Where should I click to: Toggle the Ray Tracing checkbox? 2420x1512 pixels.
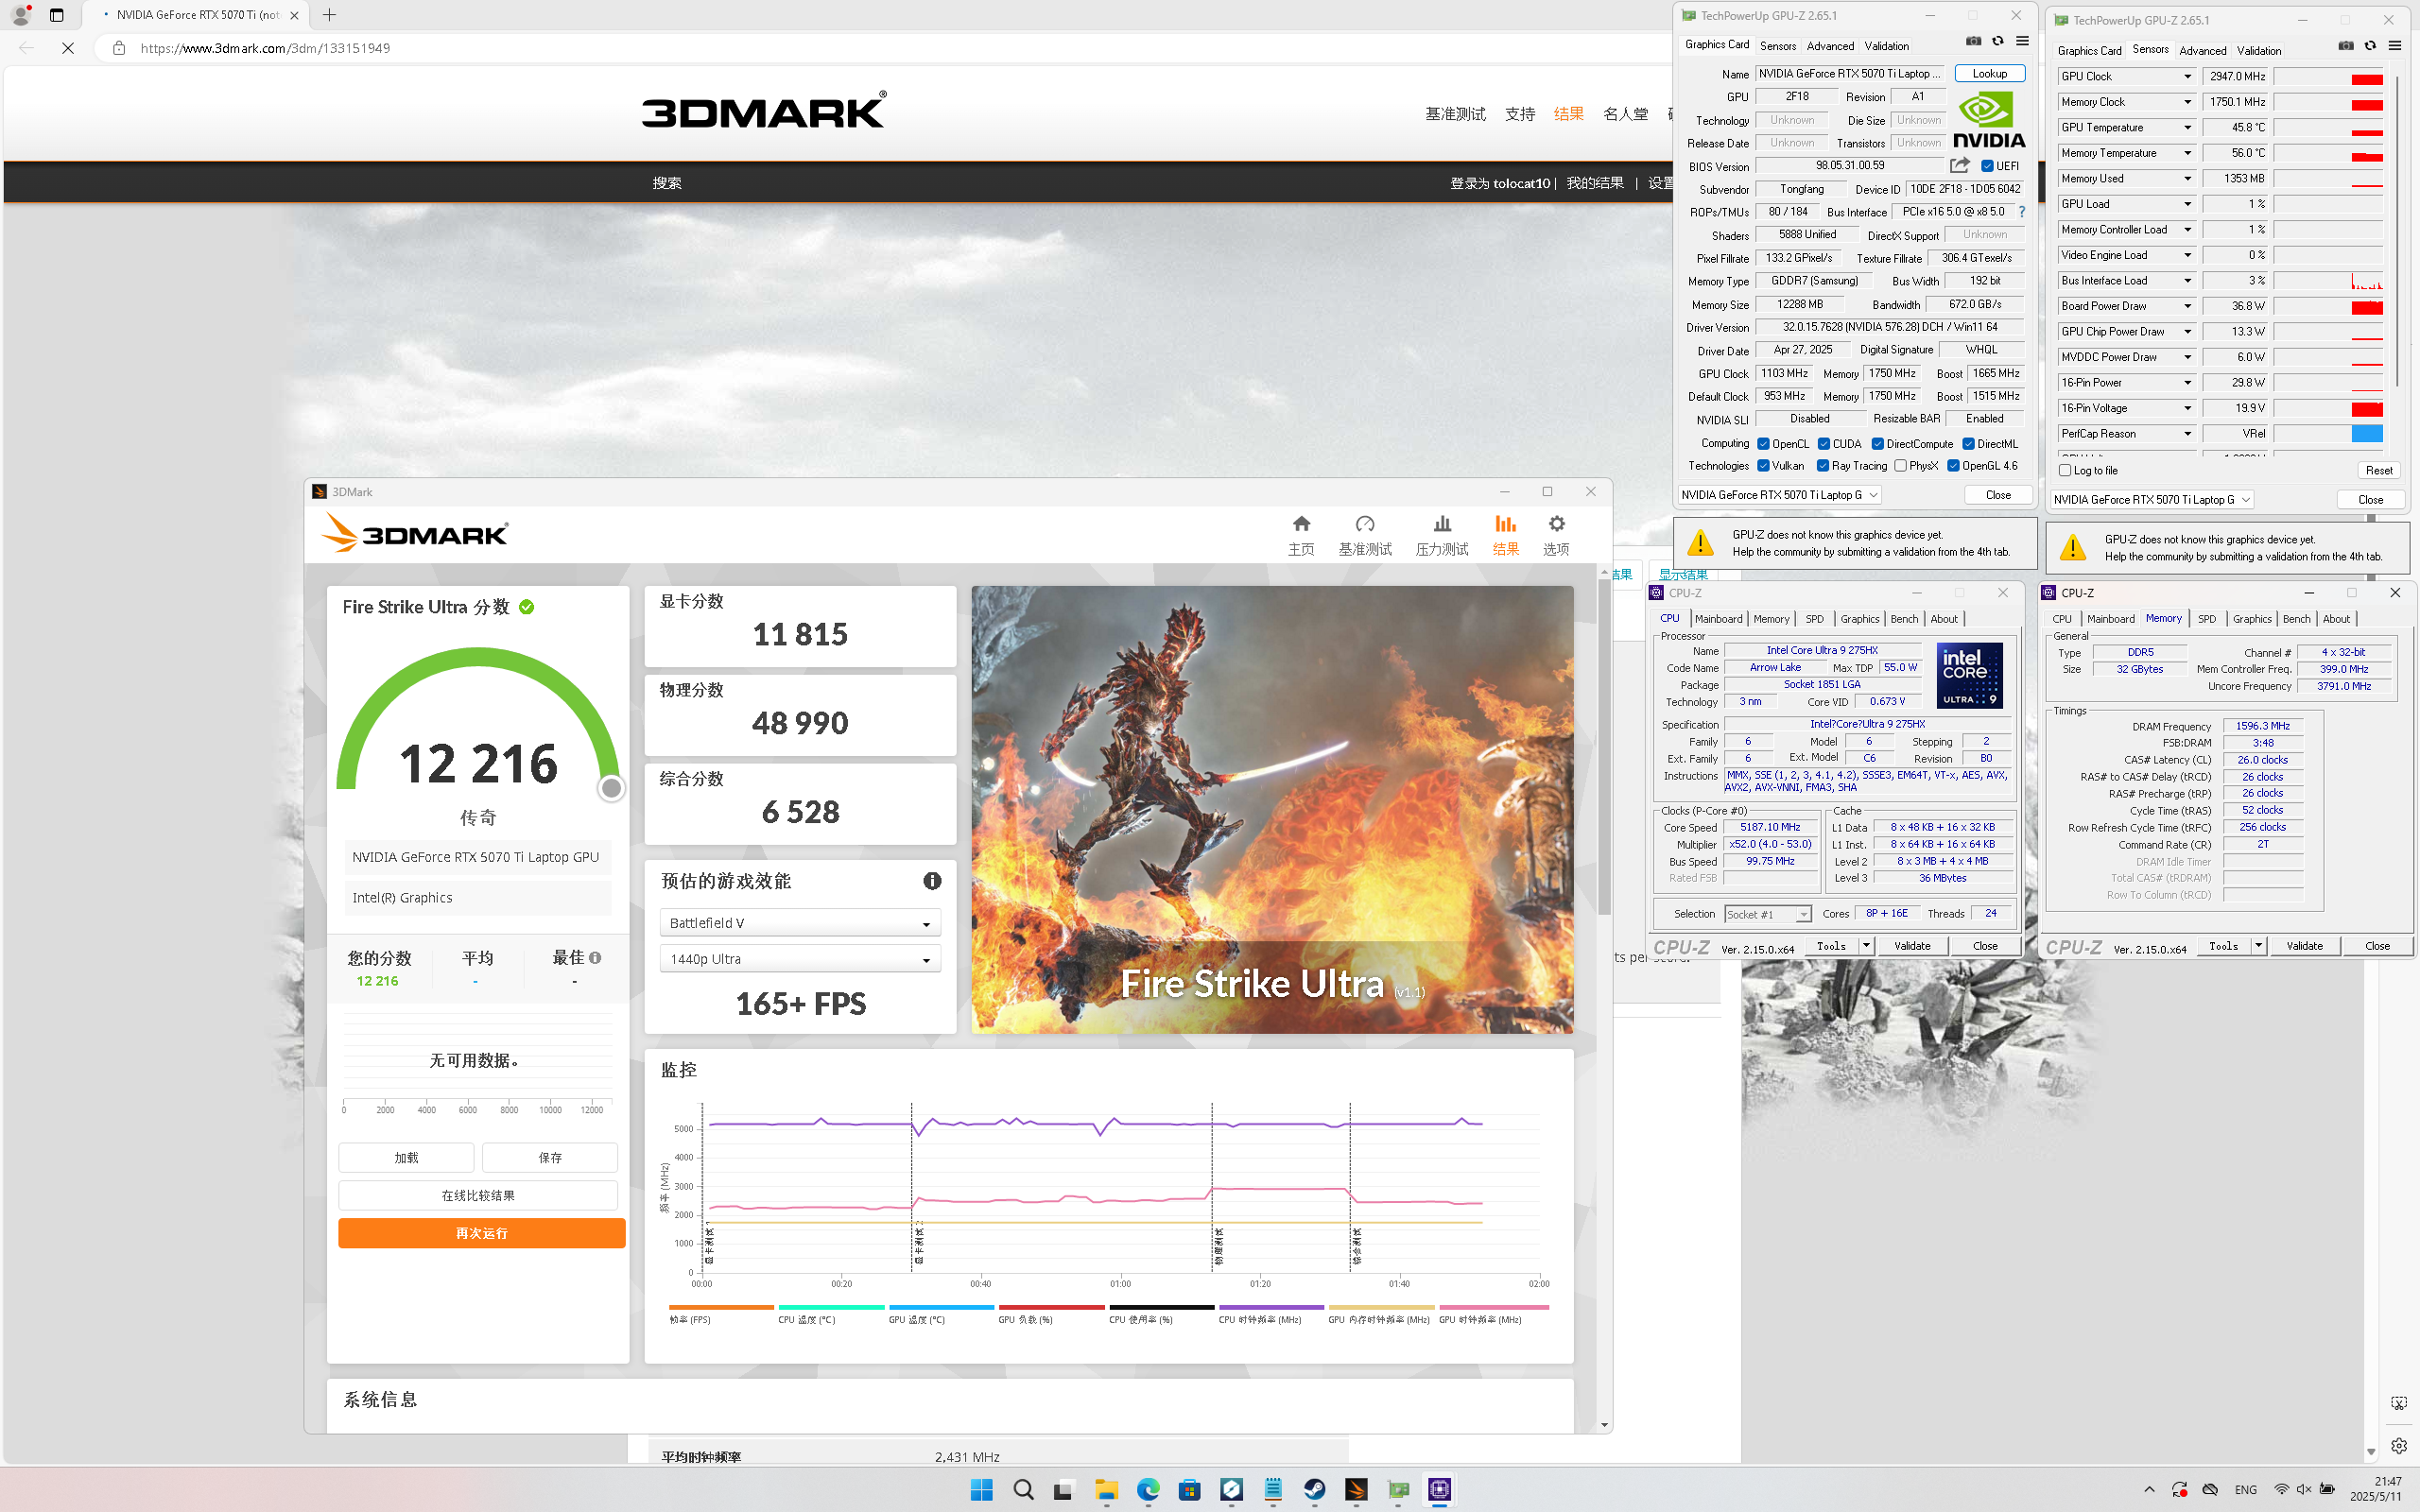pyautogui.click(x=1824, y=466)
